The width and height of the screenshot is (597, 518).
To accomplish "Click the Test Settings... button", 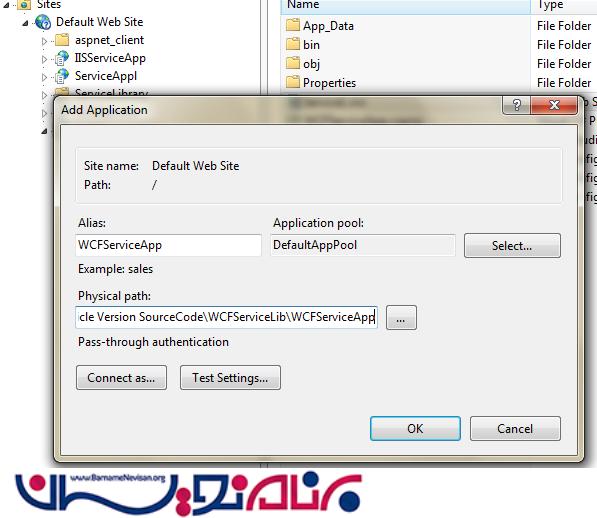I will (230, 378).
